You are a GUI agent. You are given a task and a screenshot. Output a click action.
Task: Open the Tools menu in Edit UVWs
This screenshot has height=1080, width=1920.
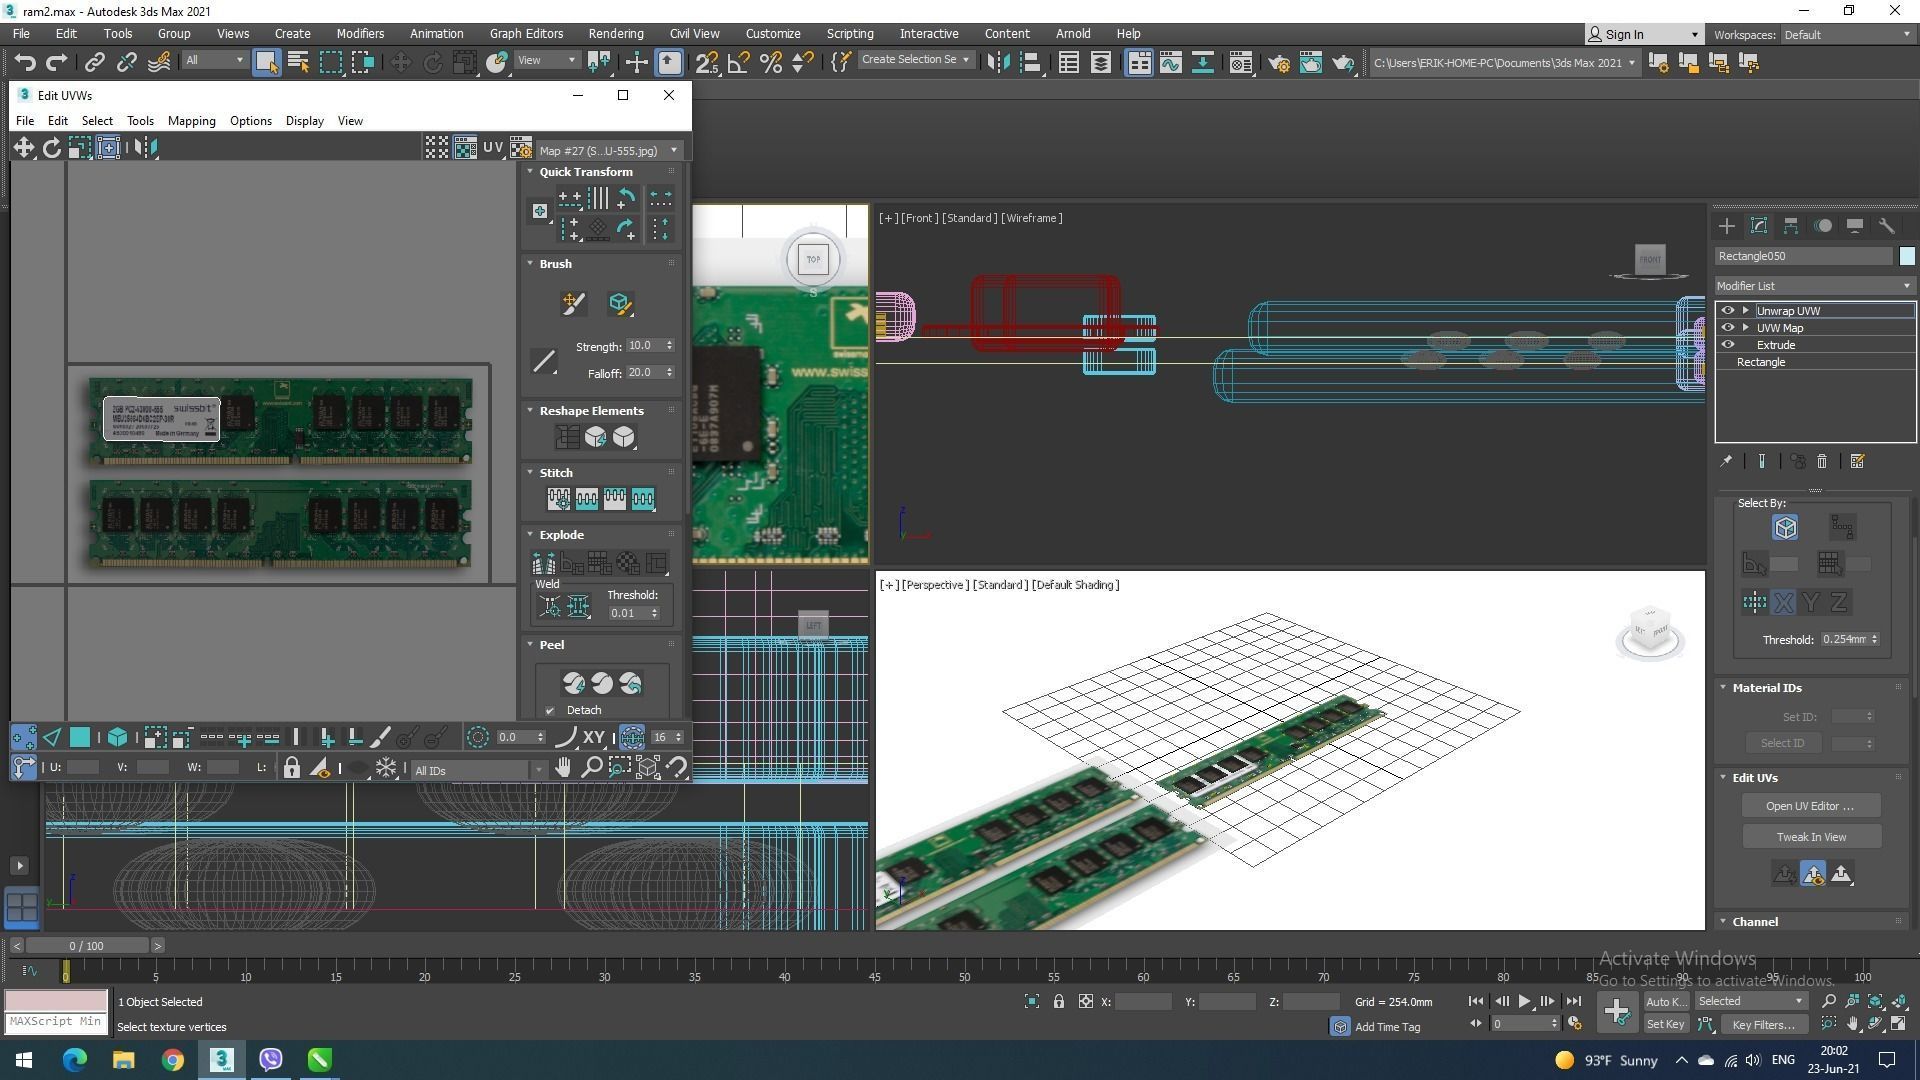140,121
